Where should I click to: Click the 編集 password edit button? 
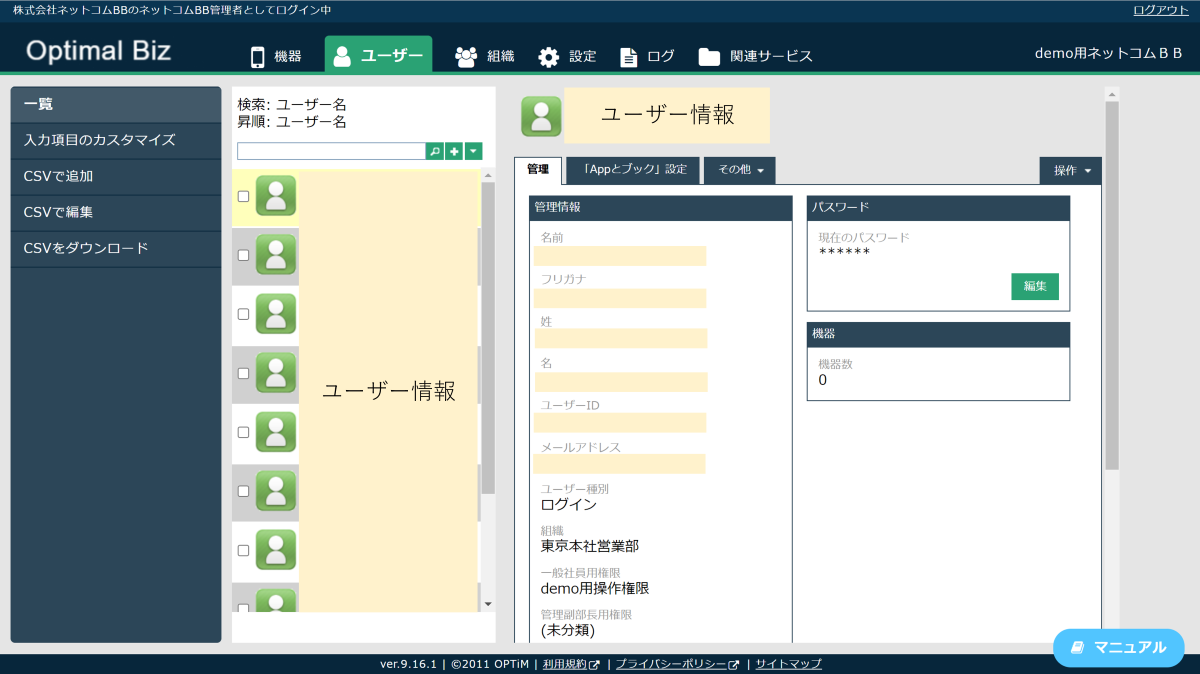point(1035,286)
